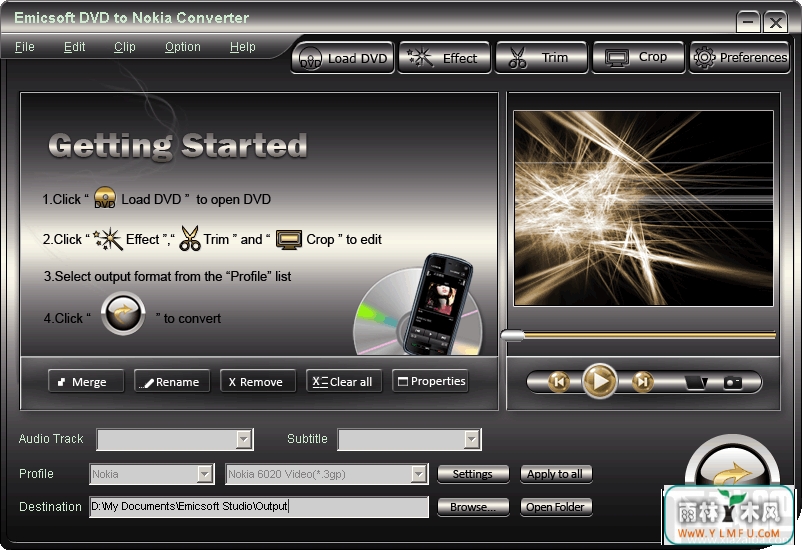Open the Help menu
The height and width of the screenshot is (550, 802).
point(242,47)
